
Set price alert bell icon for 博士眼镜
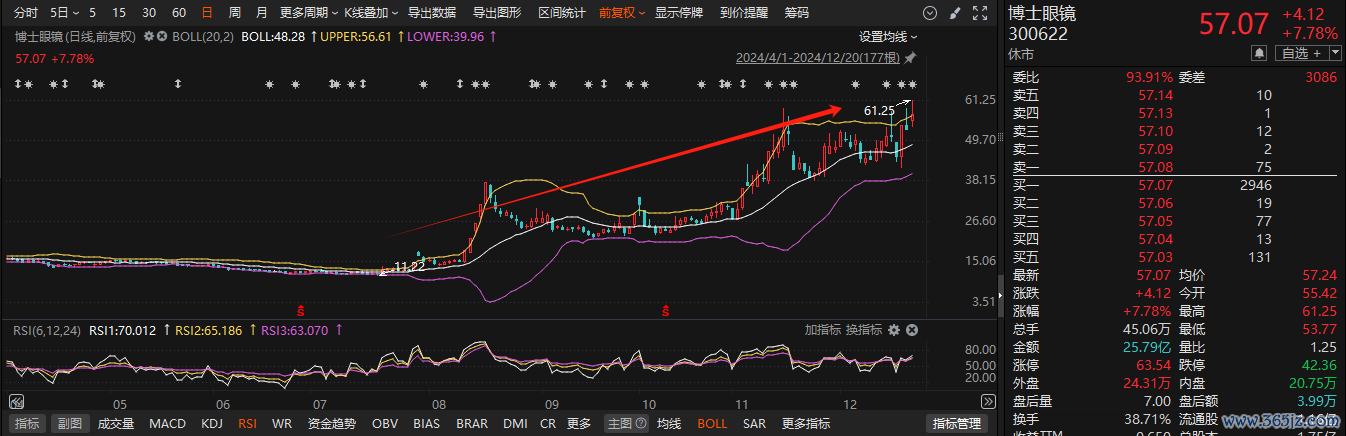point(1258,53)
